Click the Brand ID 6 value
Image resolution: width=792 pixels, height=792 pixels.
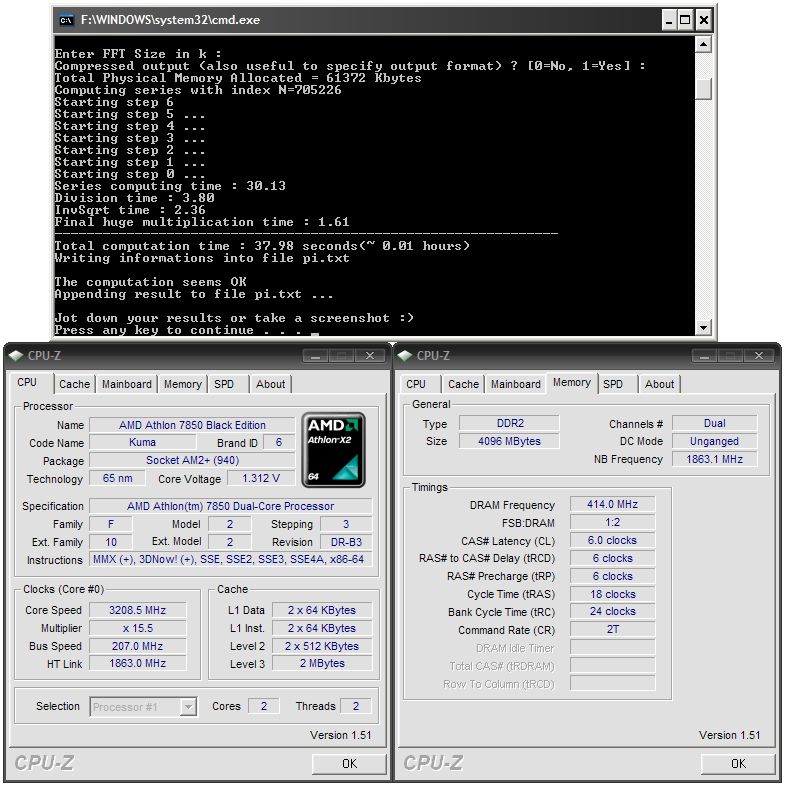coord(278,442)
